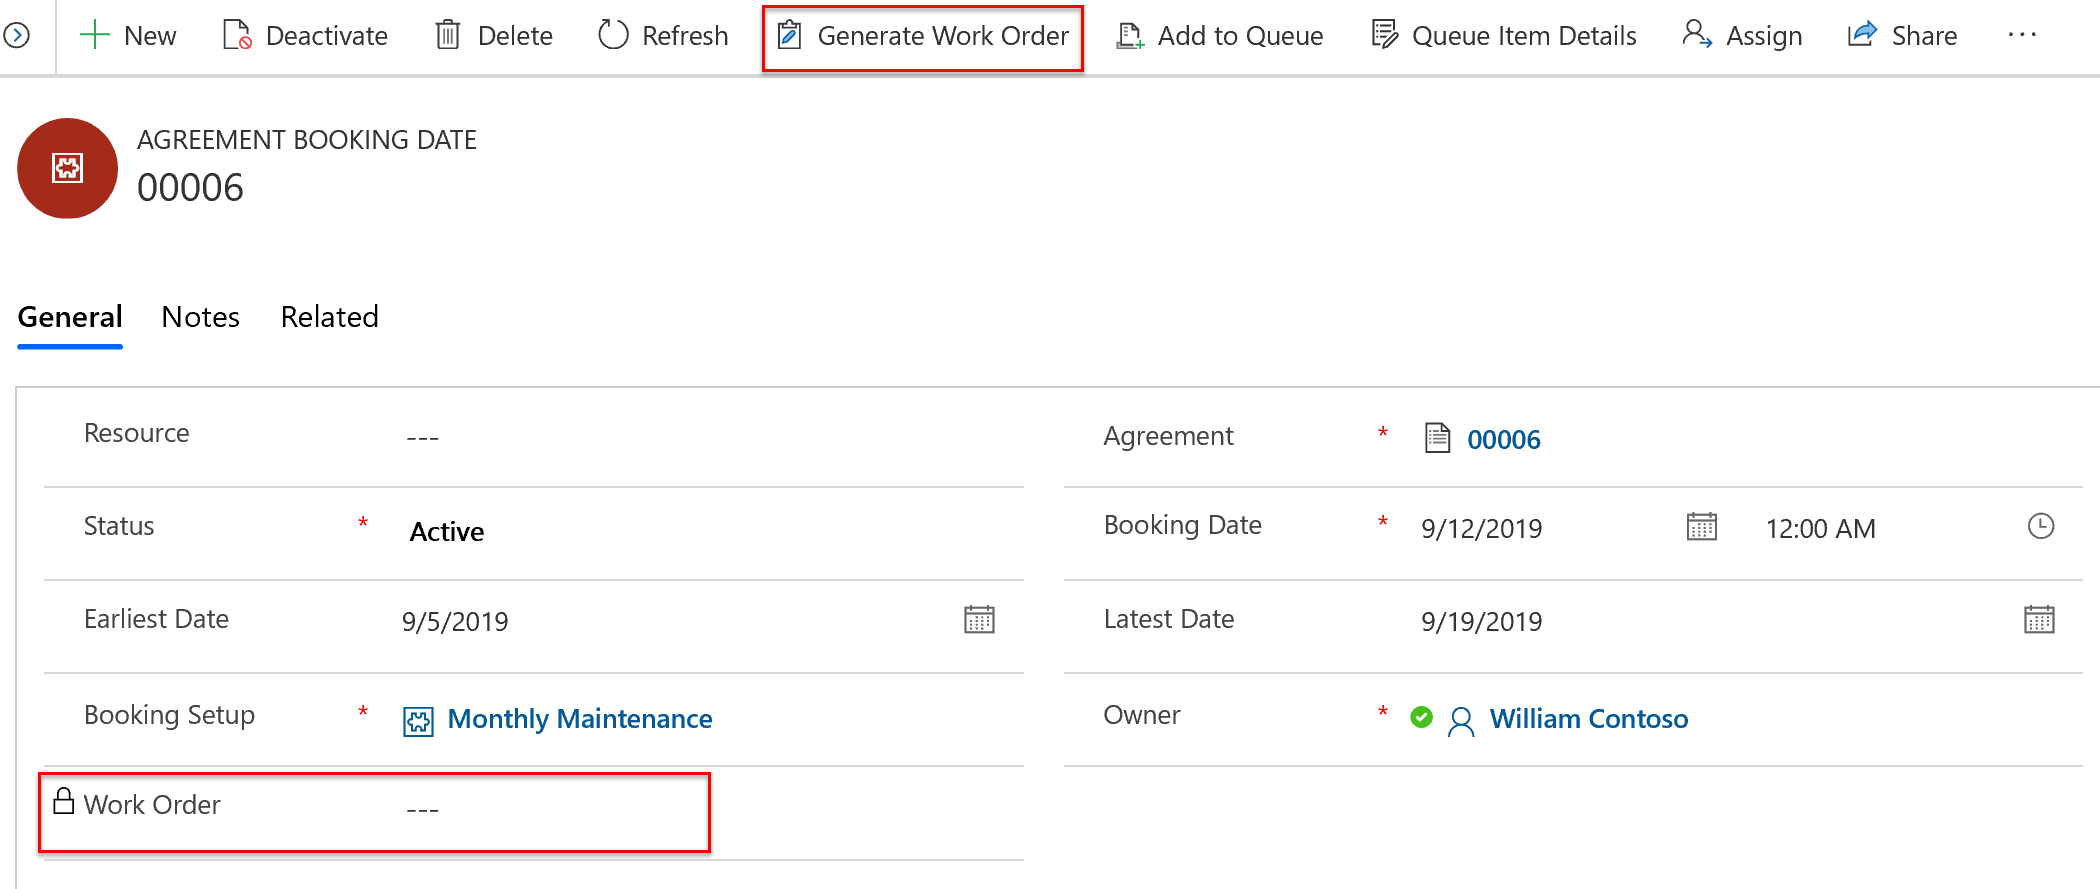Click the Delete trash can icon
Image resolution: width=2100 pixels, height=889 pixels.
point(448,35)
